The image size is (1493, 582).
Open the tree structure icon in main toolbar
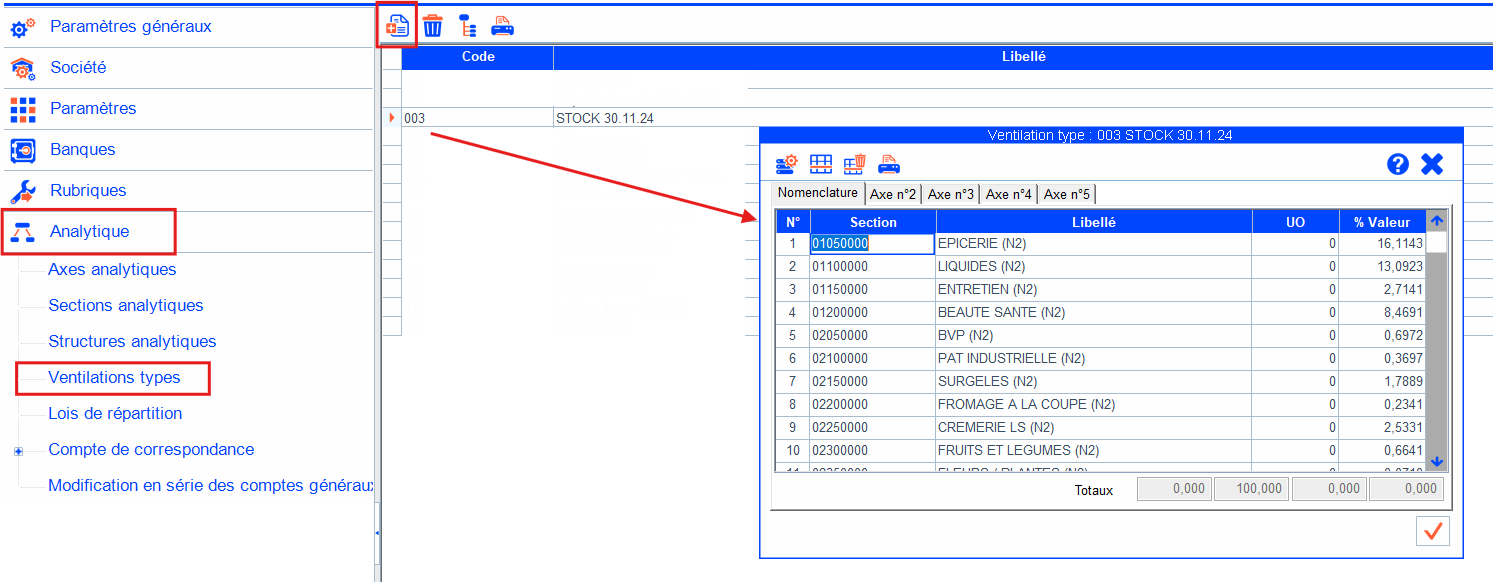pos(466,26)
